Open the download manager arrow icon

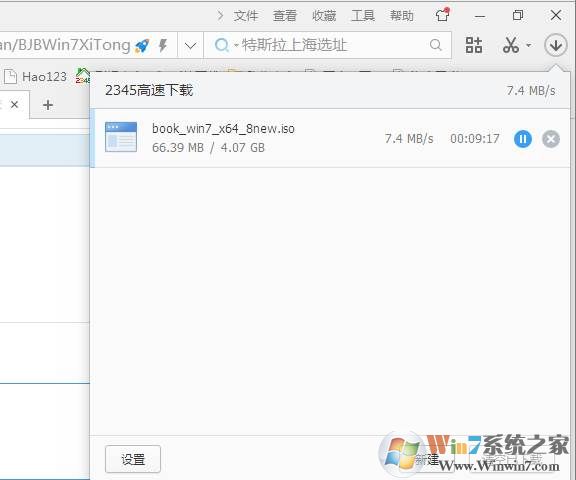point(555,45)
